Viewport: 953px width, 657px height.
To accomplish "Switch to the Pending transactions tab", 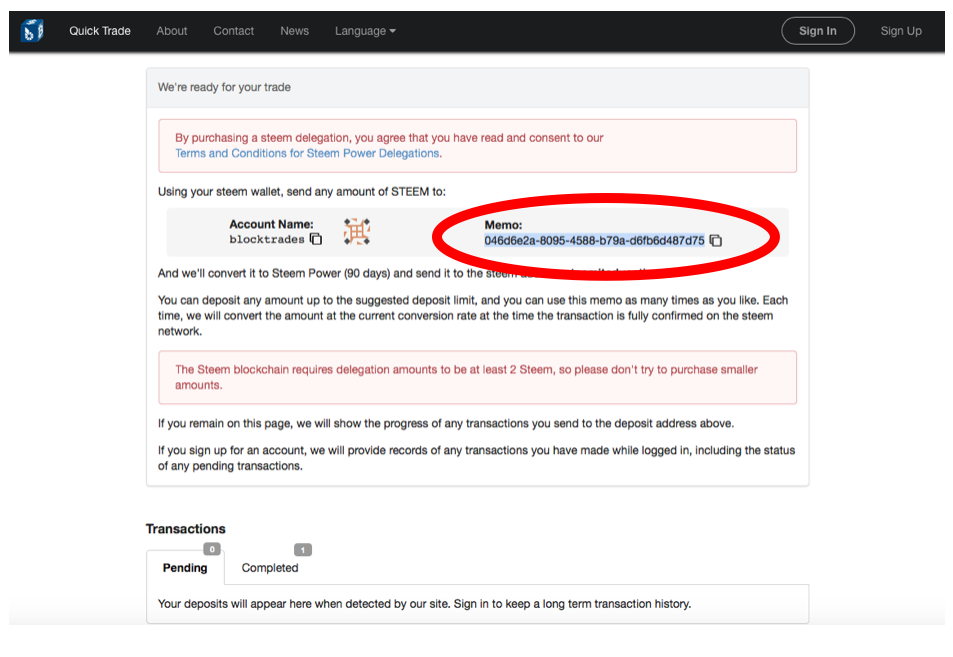I will tap(185, 568).
